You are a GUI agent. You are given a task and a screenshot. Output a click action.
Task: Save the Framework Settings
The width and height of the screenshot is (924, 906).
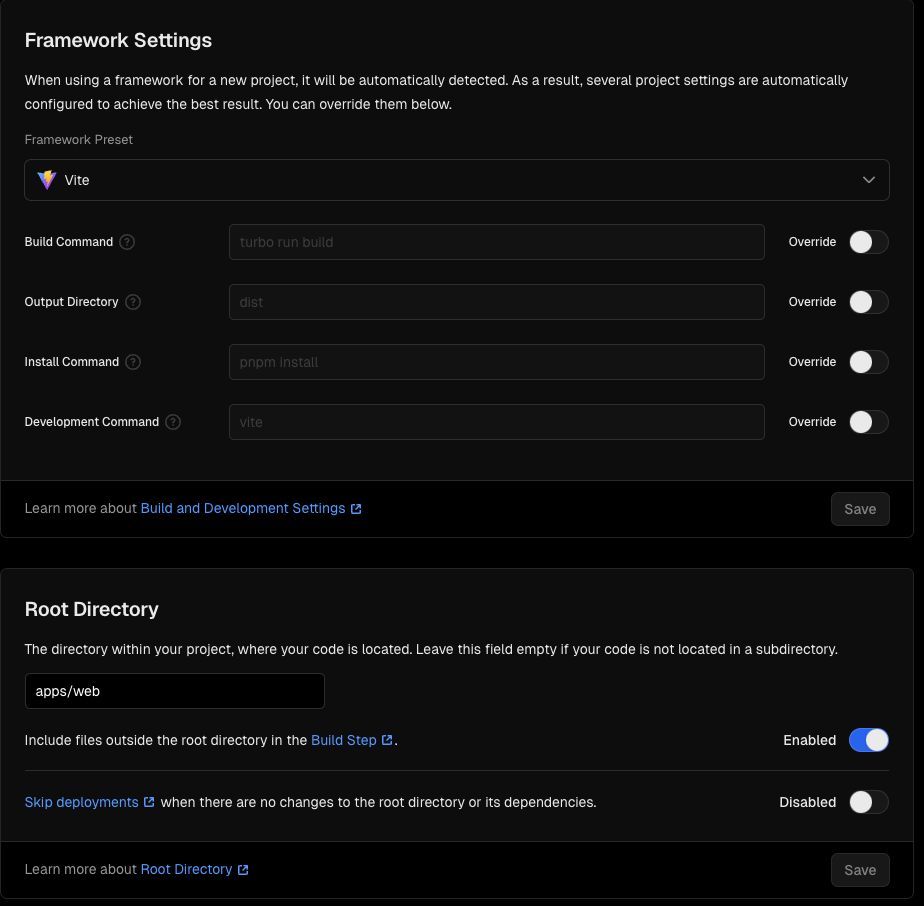click(860, 509)
